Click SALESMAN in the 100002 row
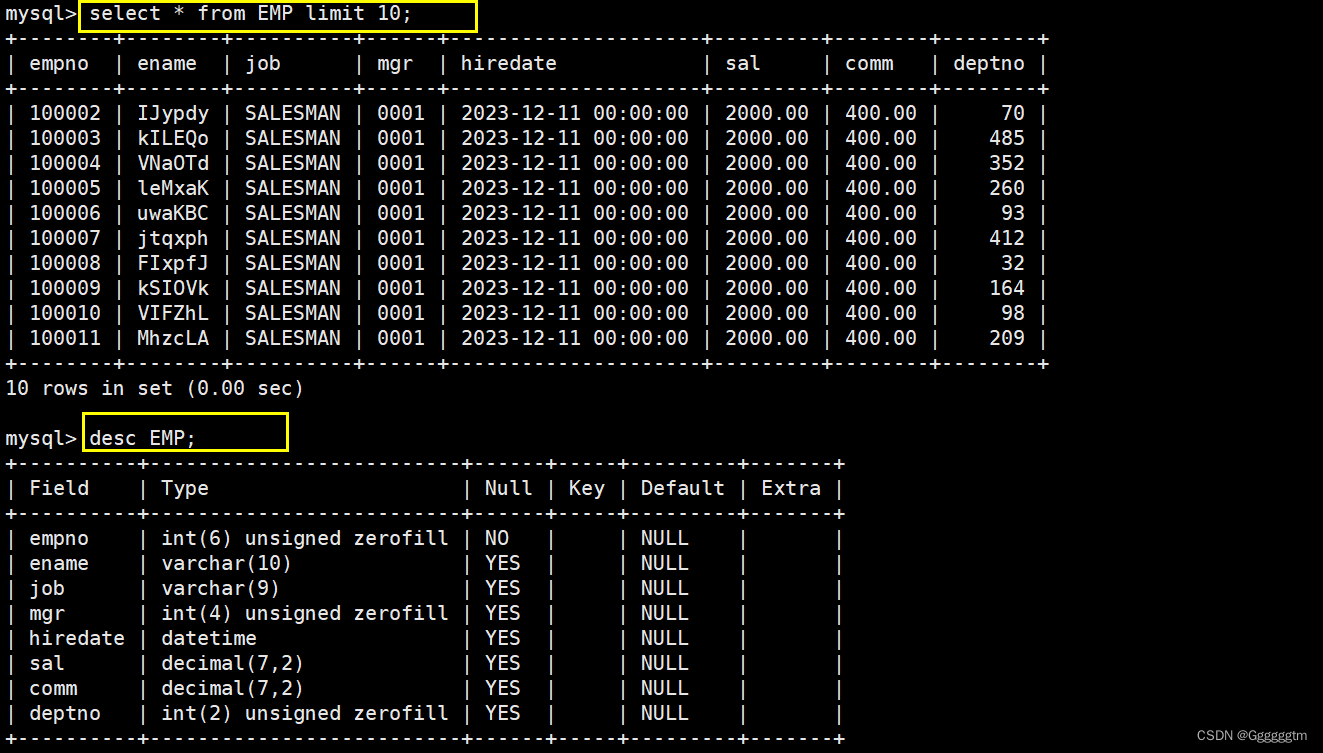Image resolution: width=1323 pixels, height=753 pixels. click(293, 113)
